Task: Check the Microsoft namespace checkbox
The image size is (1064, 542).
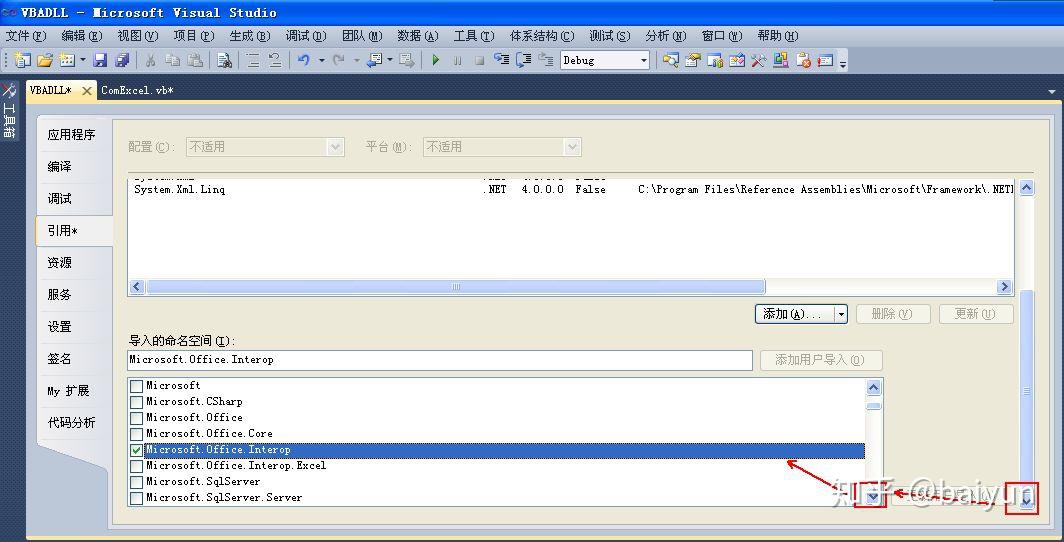Action: coord(136,386)
